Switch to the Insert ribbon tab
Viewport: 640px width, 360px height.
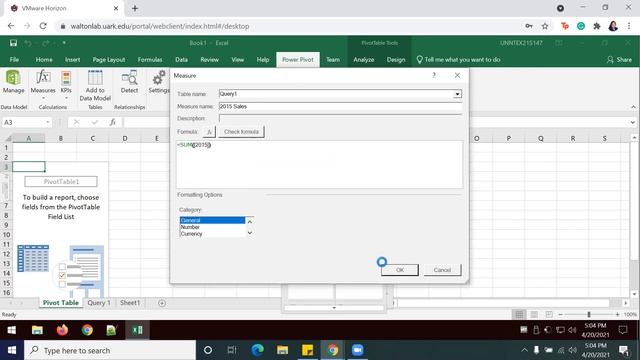coord(72,60)
